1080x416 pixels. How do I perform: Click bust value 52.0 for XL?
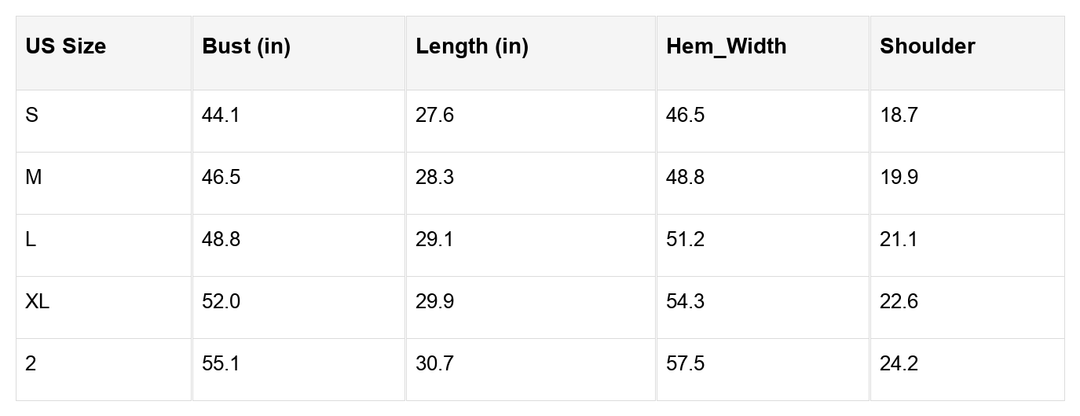pyautogui.click(x=221, y=301)
